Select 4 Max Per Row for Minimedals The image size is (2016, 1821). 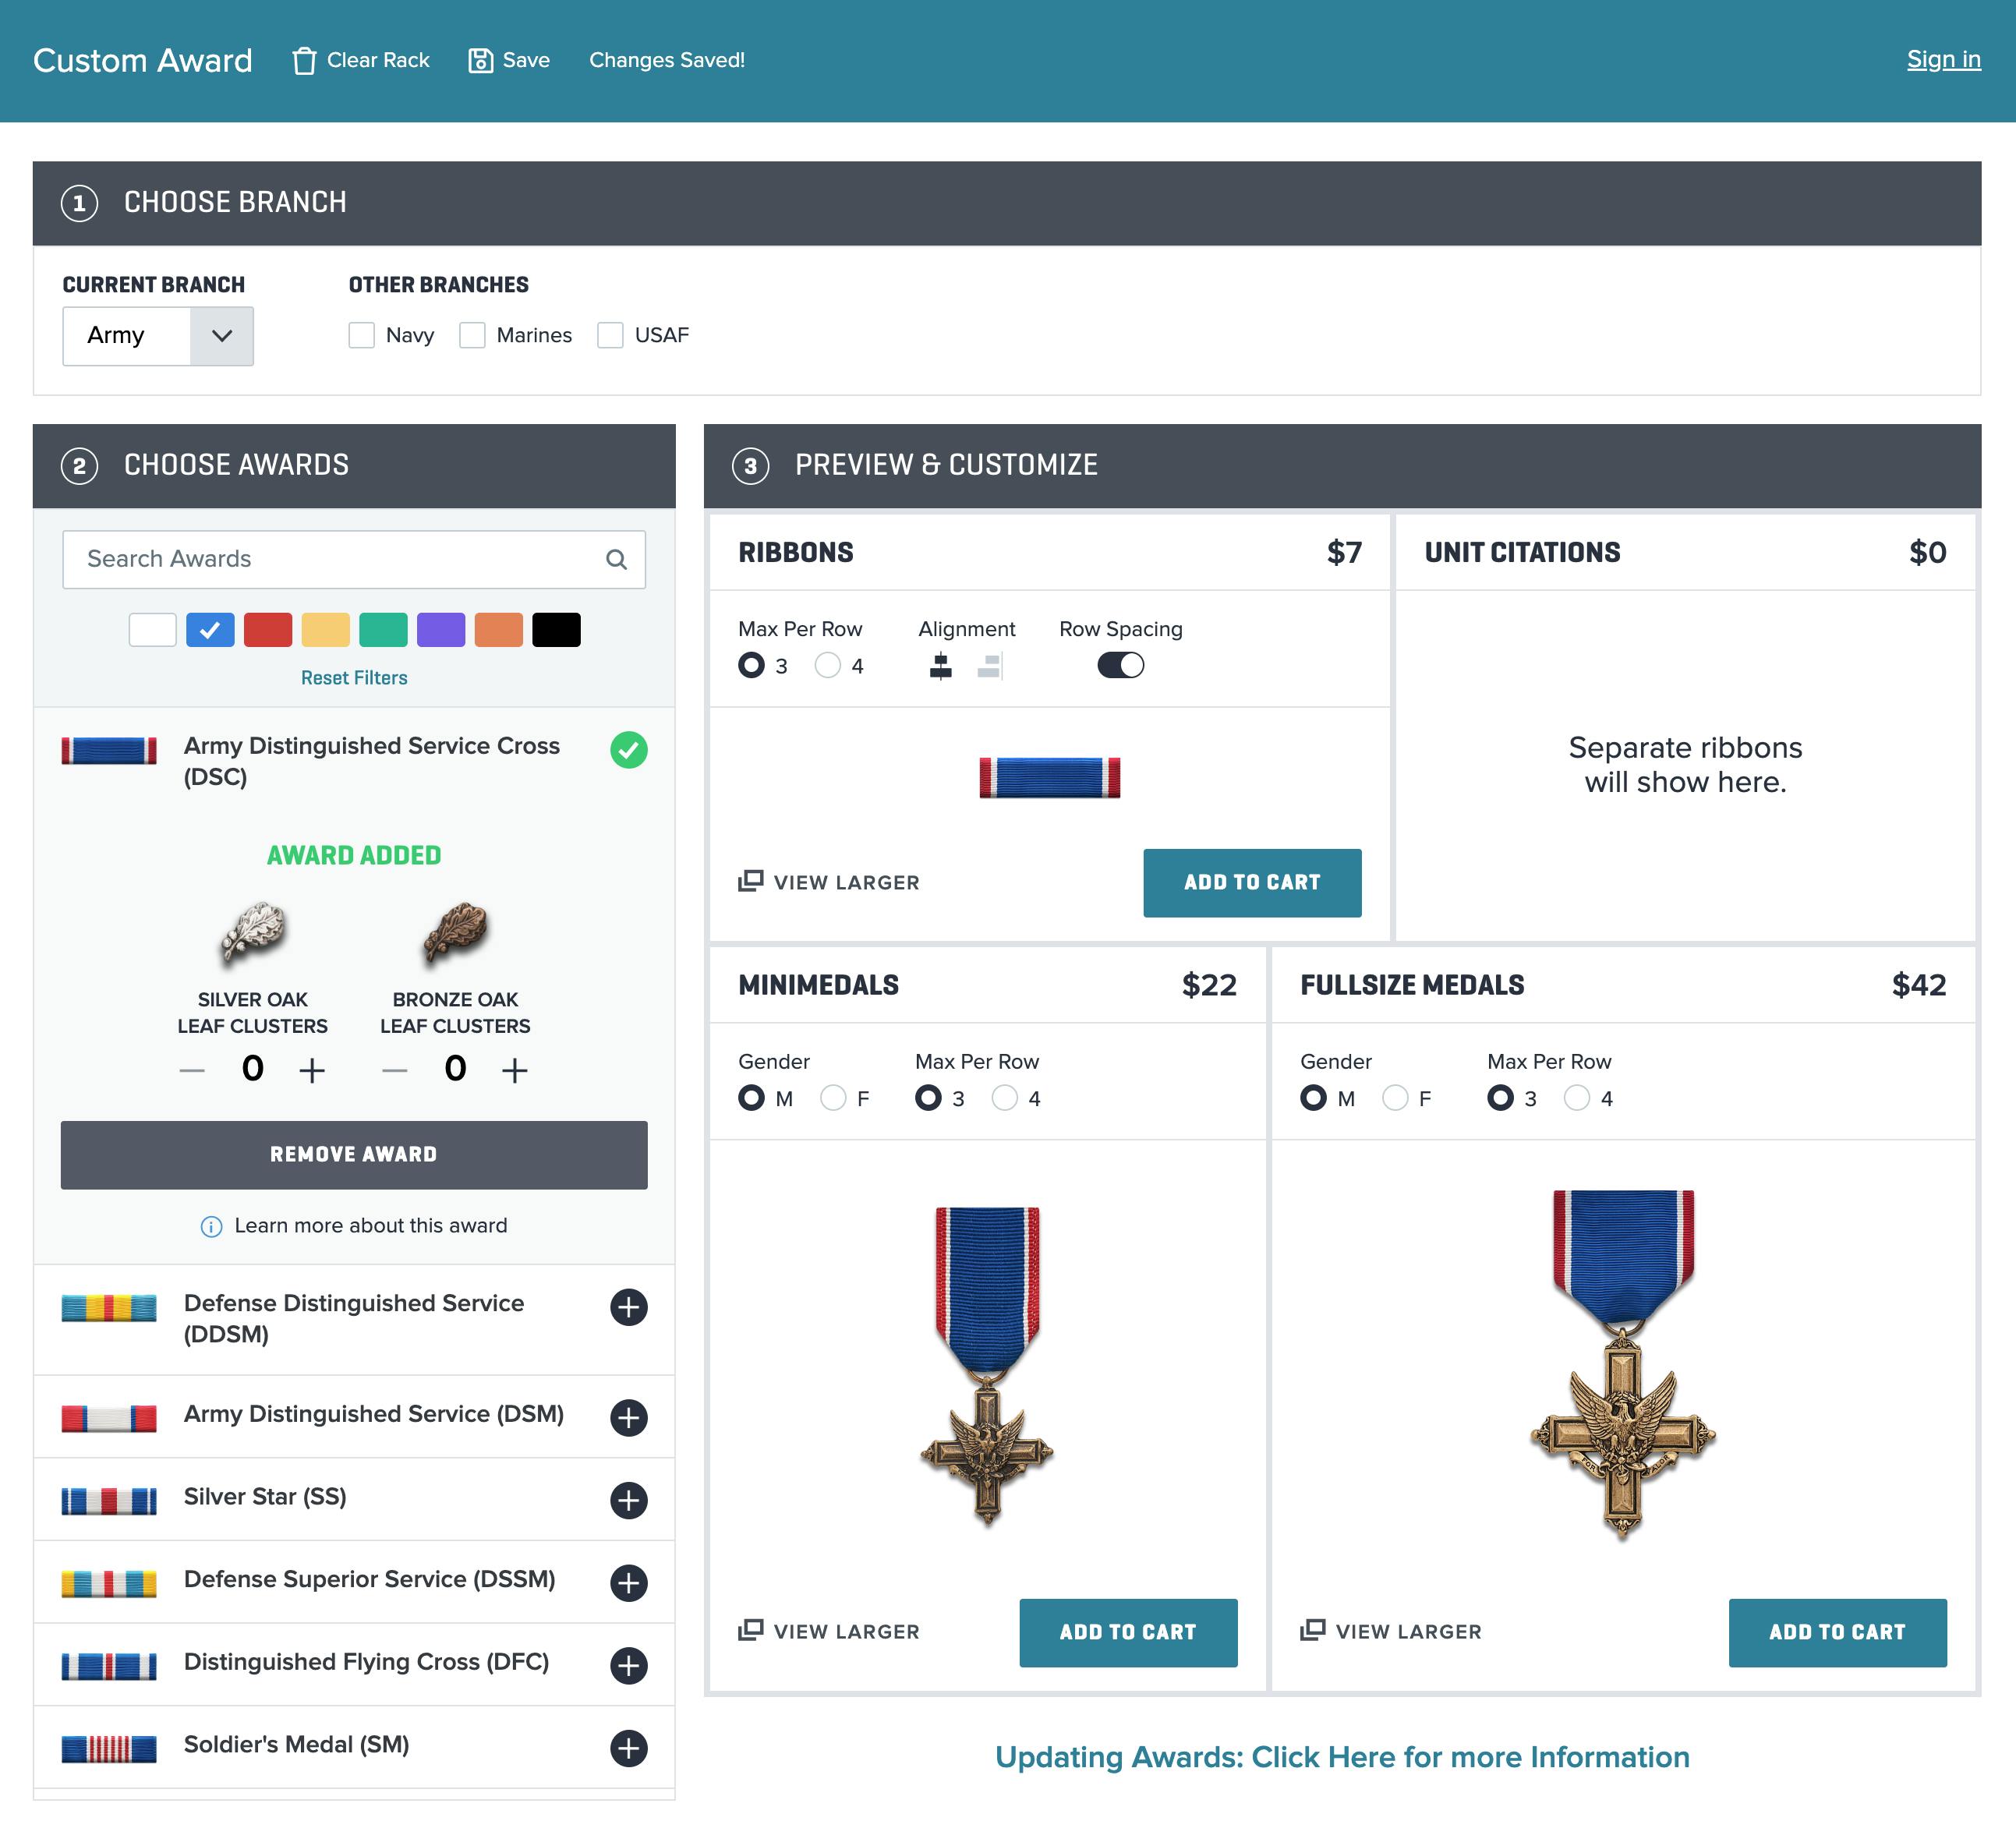[1005, 1098]
